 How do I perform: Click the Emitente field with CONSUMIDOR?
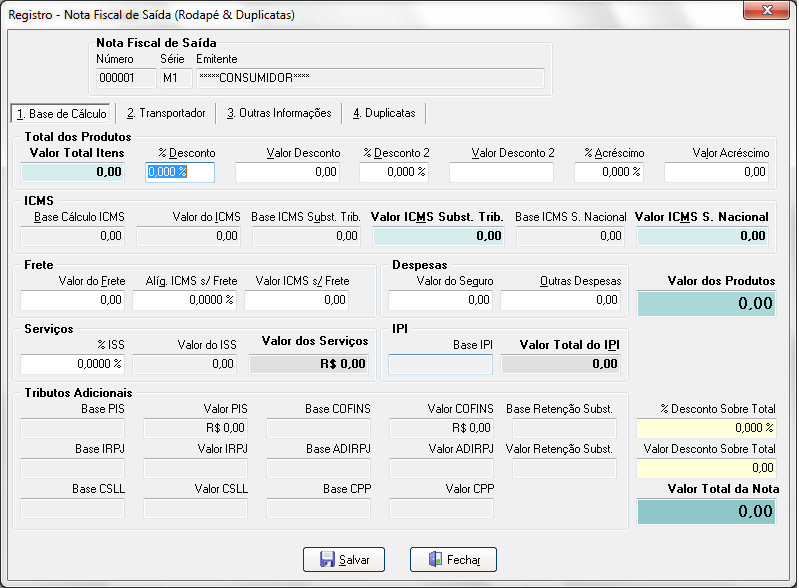[x=370, y=78]
